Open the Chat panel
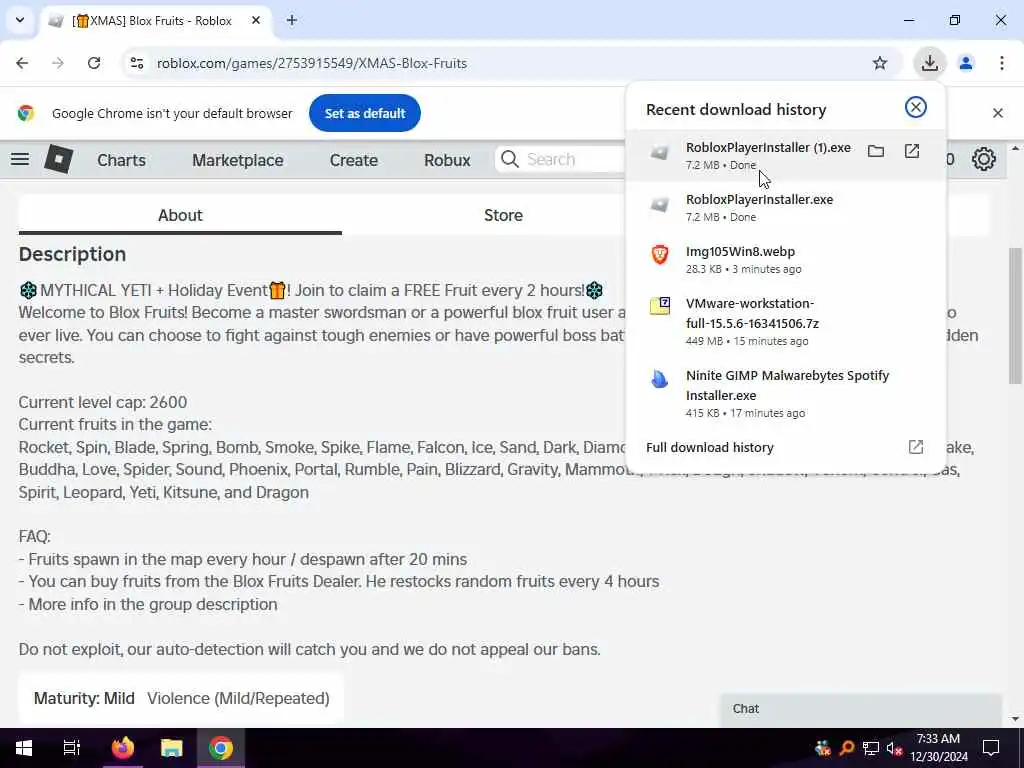 [861, 709]
